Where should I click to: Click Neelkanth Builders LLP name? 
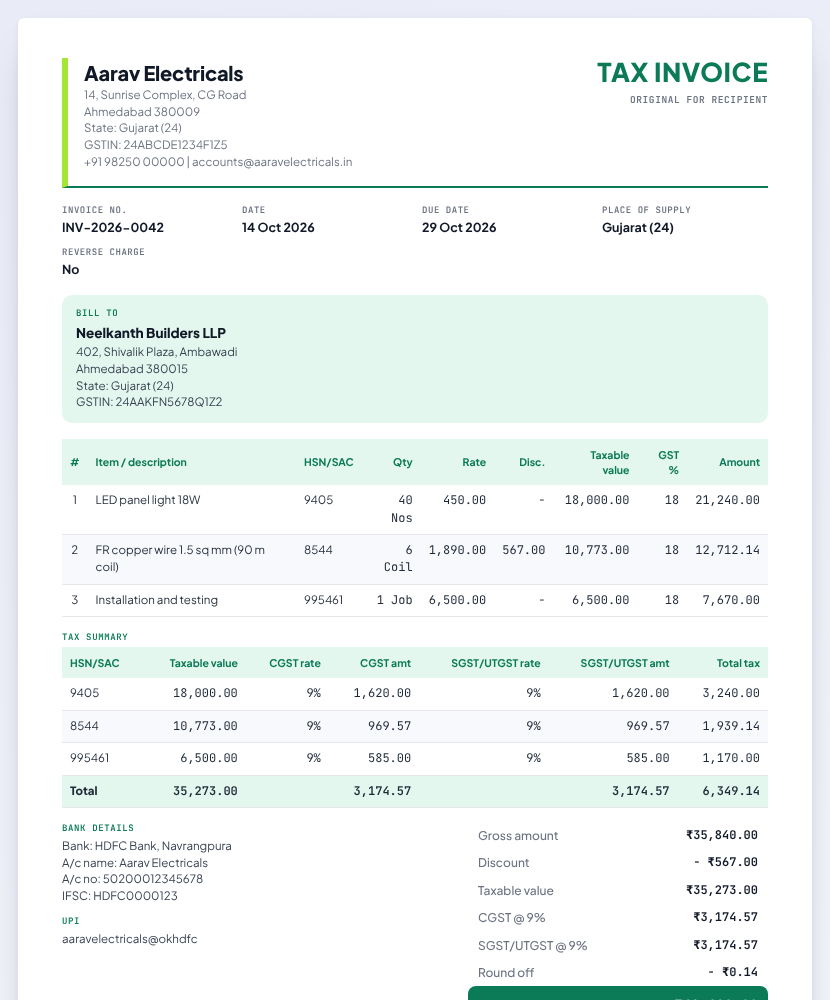click(151, 333)
